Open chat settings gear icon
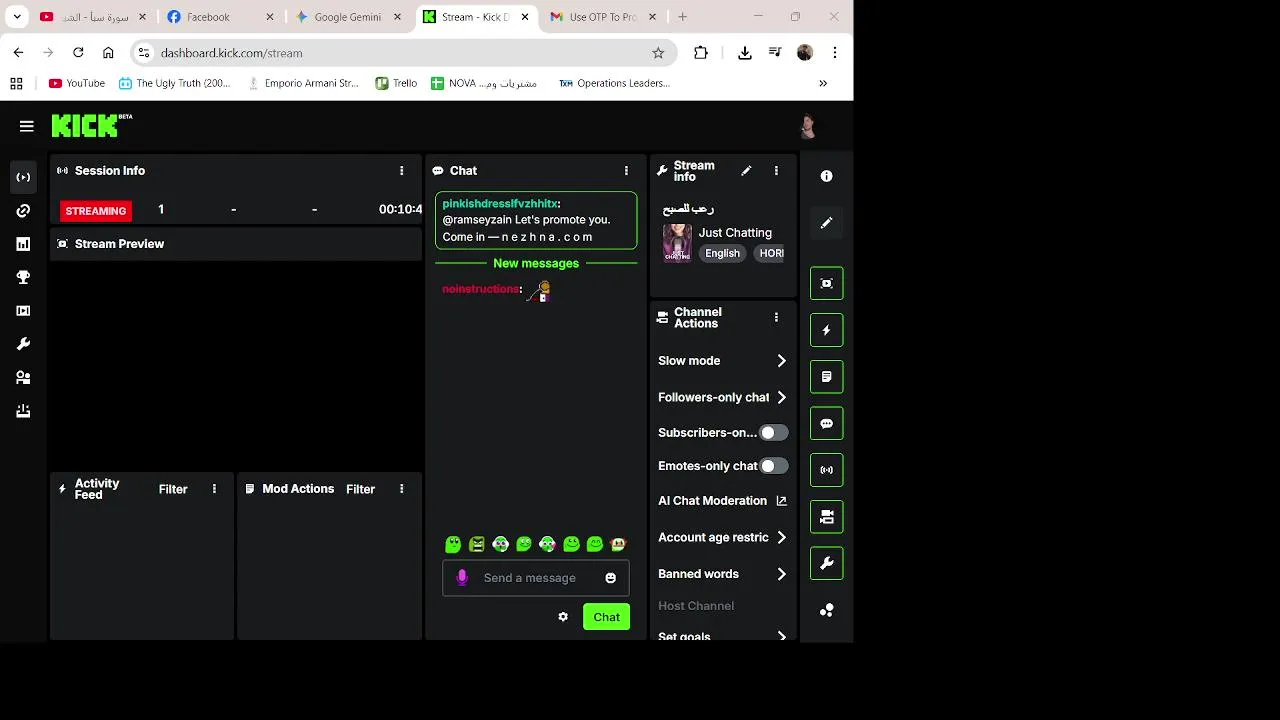The image size is (1280, 720). point(563,617)
